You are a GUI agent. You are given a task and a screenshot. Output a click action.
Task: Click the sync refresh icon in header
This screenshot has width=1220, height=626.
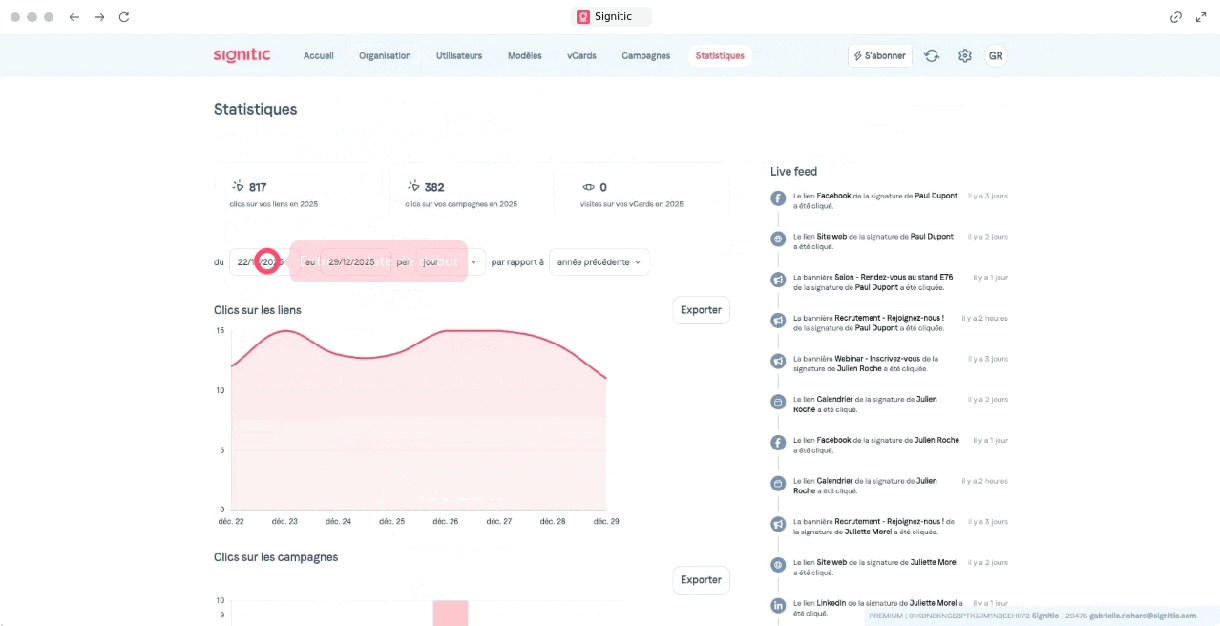coord(931,56)
